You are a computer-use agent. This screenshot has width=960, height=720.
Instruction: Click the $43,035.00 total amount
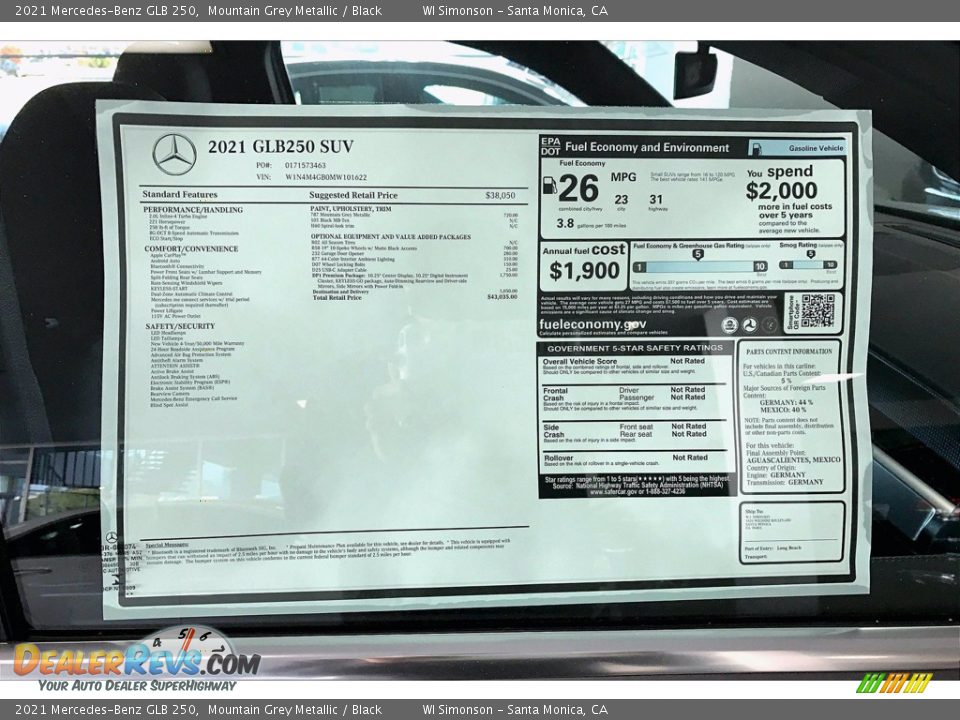(x=502, y=297)
